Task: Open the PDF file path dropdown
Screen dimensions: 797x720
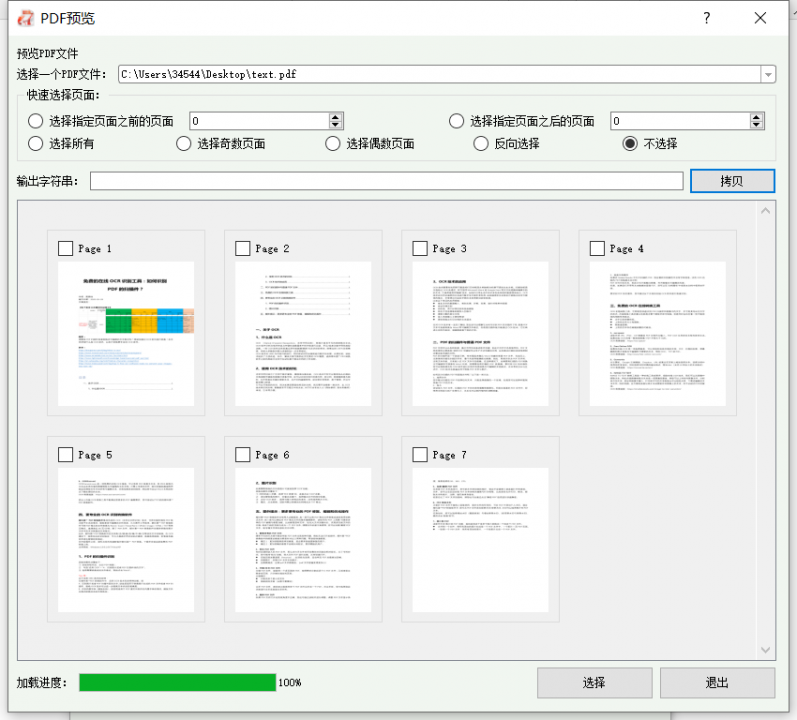Action: coord(767,74)
